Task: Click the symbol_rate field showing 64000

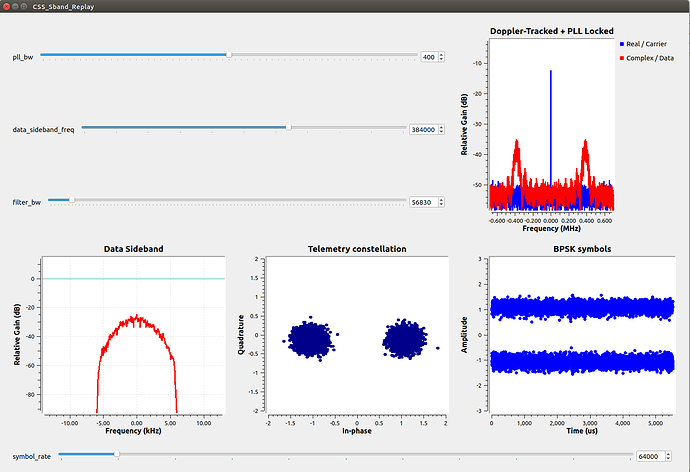Action: (x=648, y=456)
